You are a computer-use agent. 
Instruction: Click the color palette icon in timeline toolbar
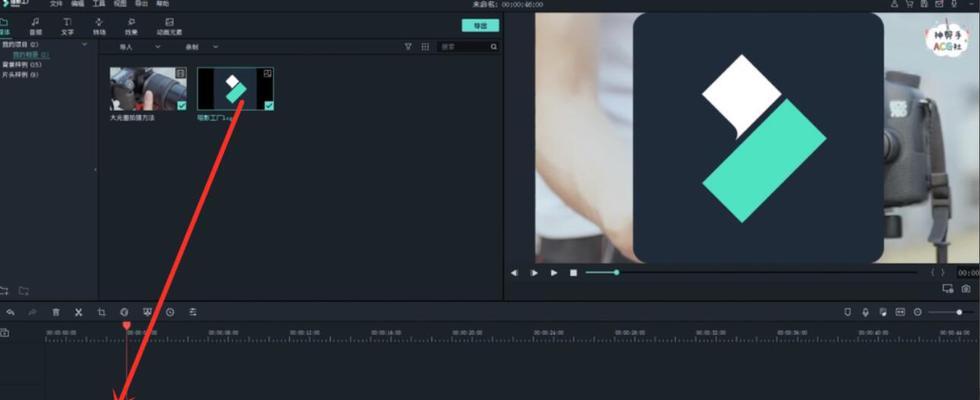tap(124, 312)
